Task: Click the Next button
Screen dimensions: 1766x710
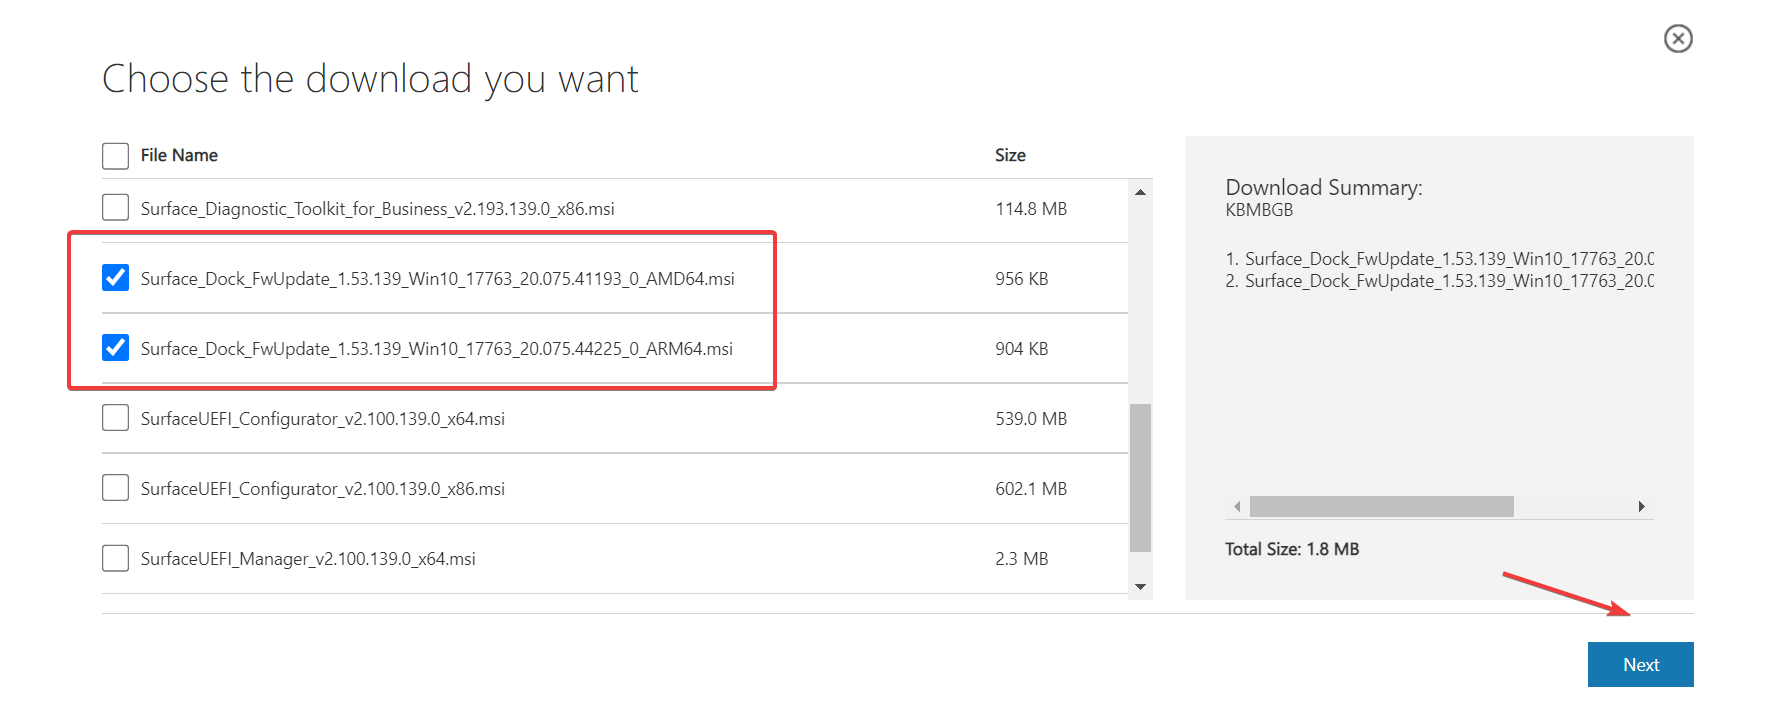Action: click(1640, 664)
